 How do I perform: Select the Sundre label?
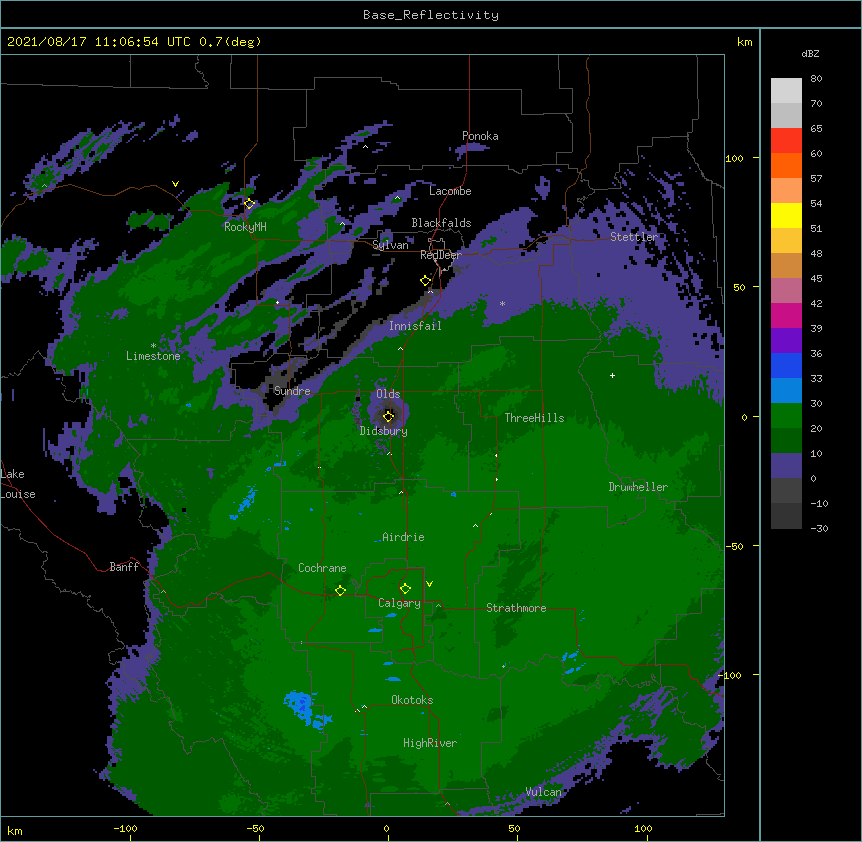pos(292,391)
